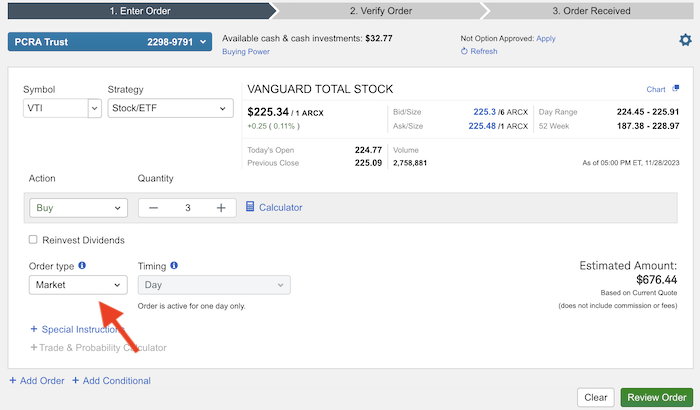Click the refresh icon under Not Option Approved
The image size is (700, 410).
(464, 51)
